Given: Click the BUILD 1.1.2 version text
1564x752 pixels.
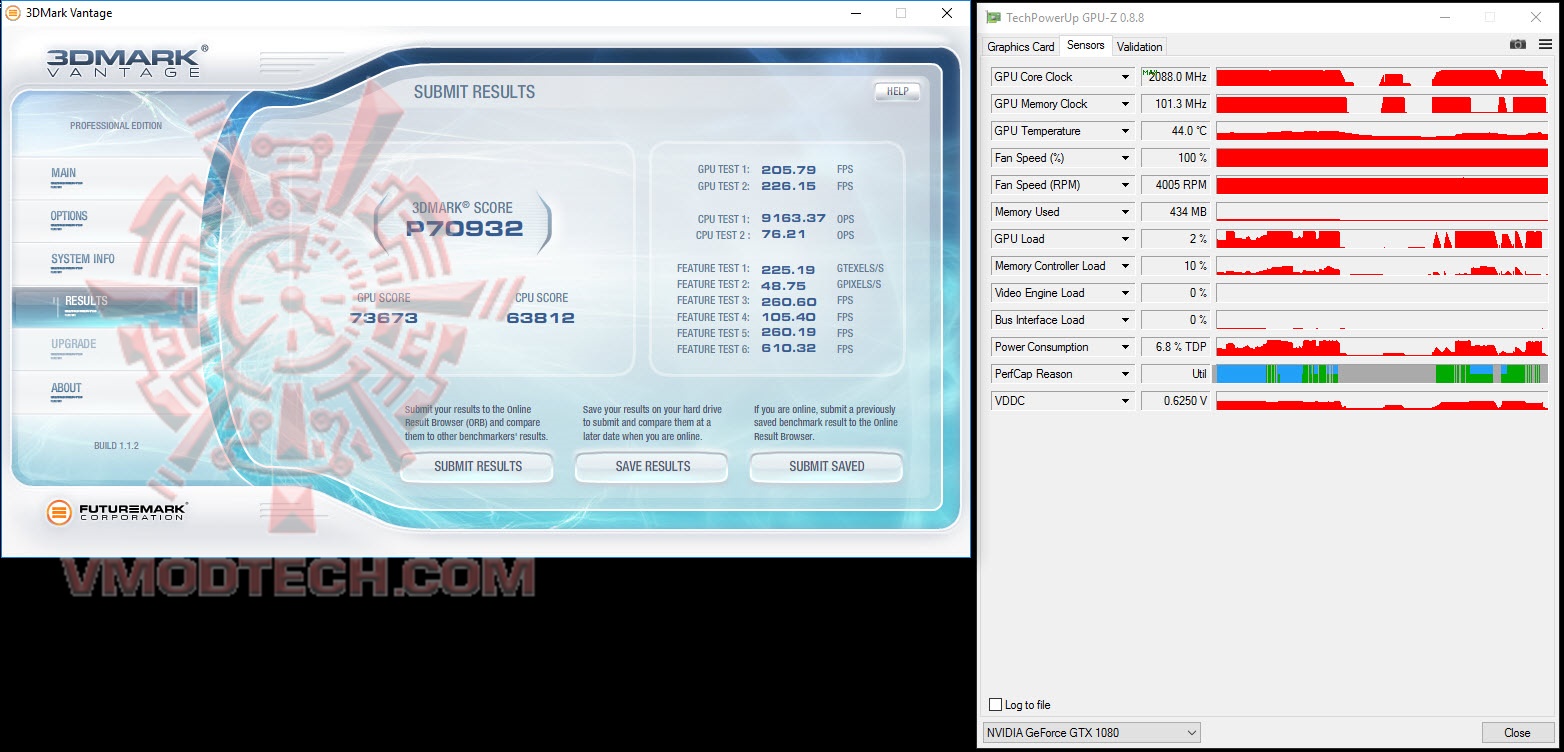Looking at the screenshot, I should 116,445.
